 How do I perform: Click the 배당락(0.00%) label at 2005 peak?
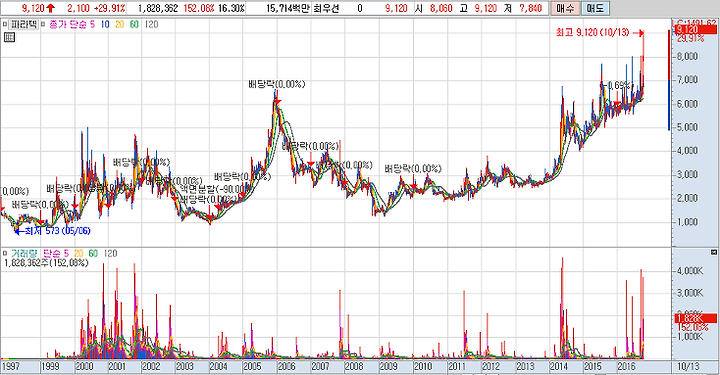[276, 84]
